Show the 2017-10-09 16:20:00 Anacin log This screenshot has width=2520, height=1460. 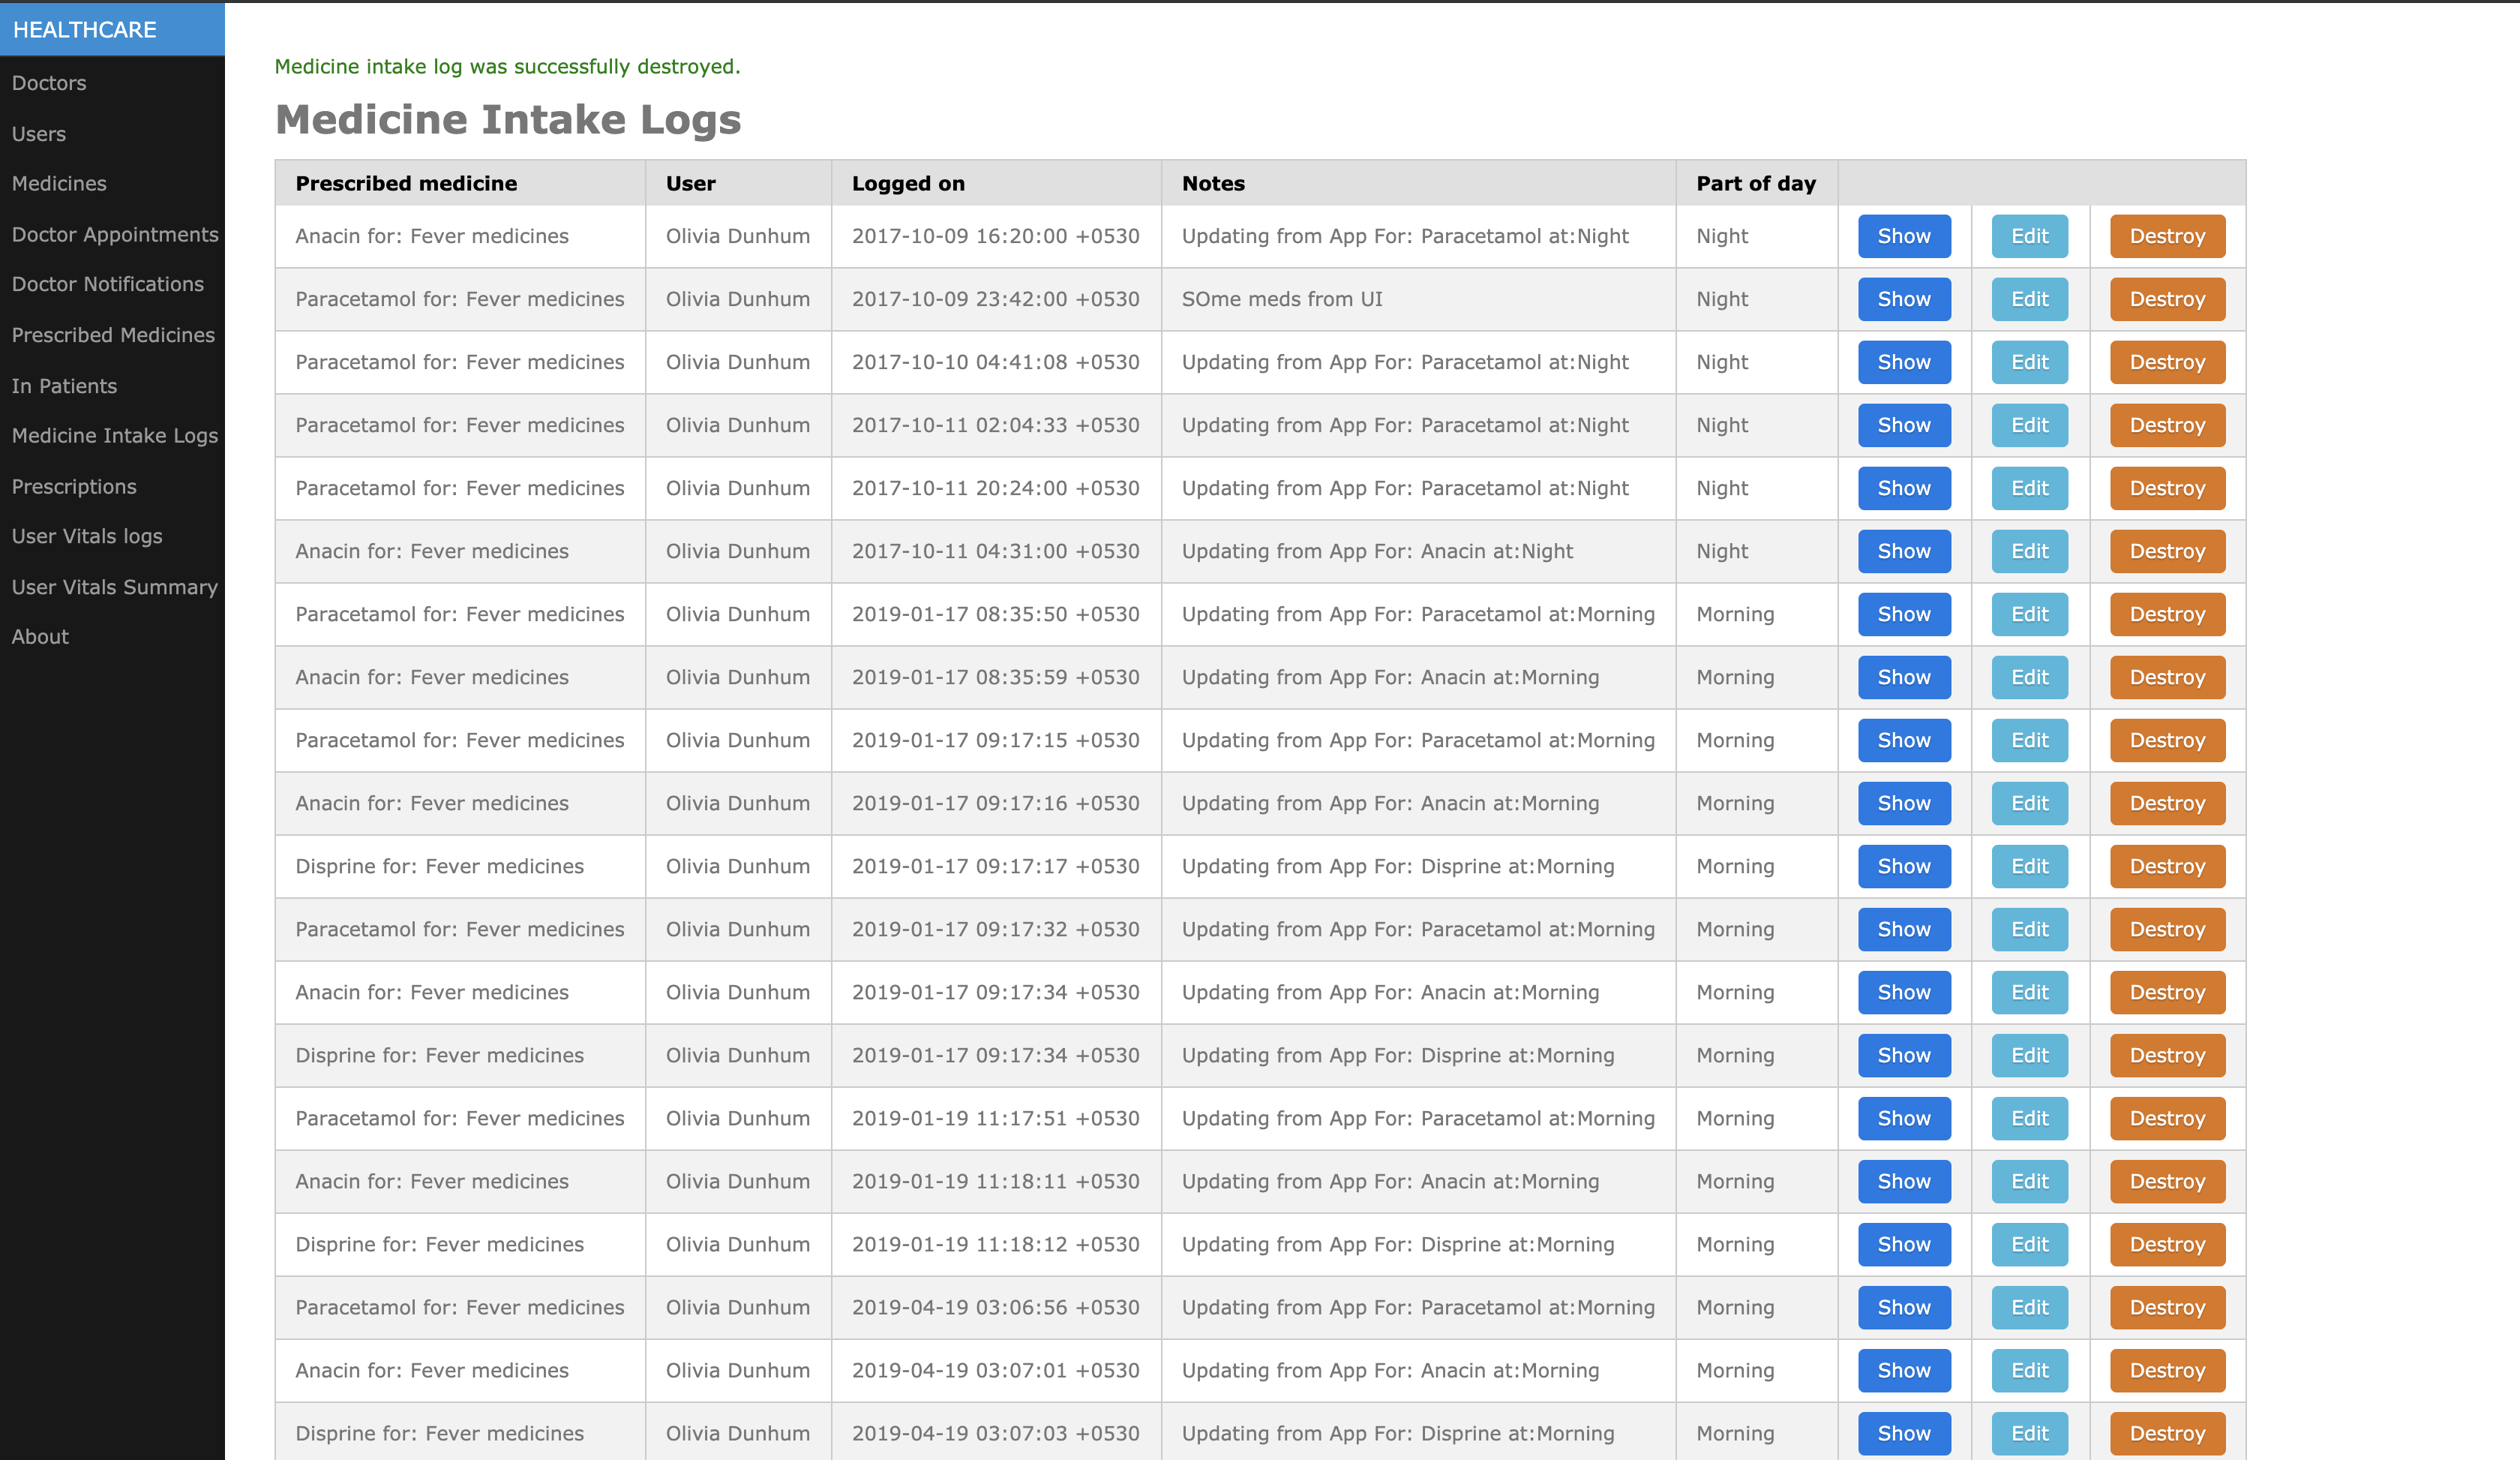coord(1903,236)
